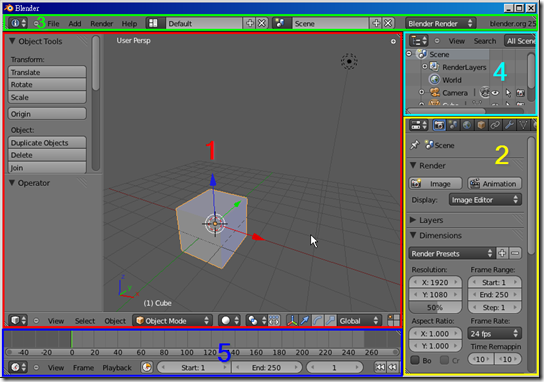Open viewport shading sphere selector

click(x=229, y=320)
